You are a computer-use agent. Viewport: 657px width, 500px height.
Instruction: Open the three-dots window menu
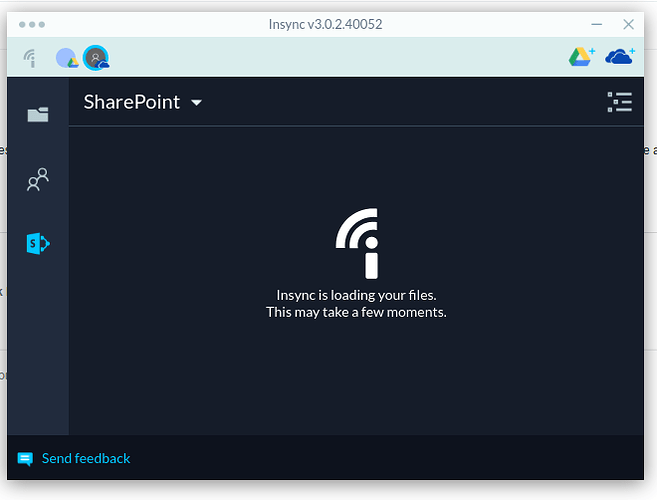point(32,25)
